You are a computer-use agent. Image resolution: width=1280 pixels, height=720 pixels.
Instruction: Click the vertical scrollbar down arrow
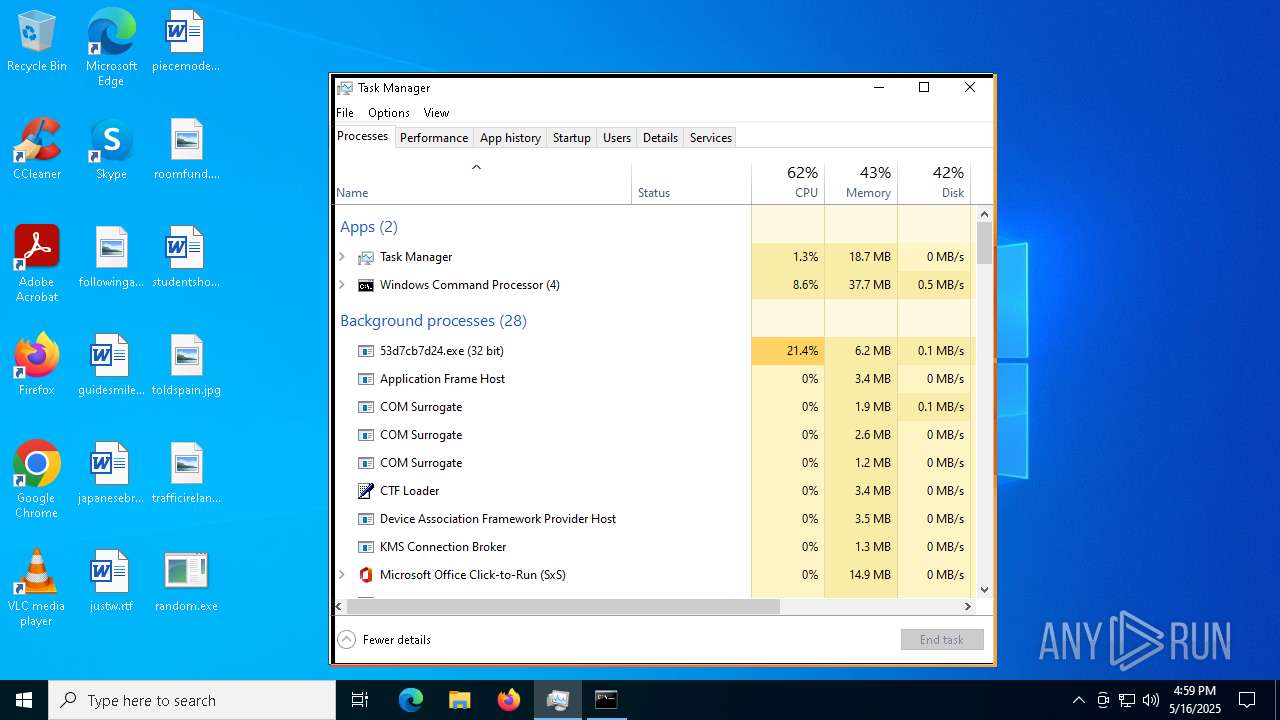coord(984,590)
